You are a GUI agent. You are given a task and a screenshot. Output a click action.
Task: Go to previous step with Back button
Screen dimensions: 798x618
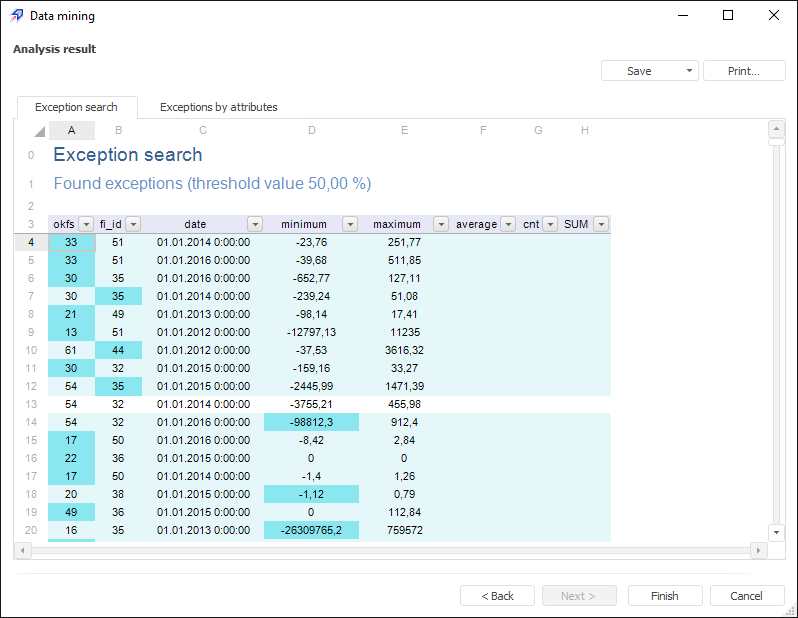(497, 596)
